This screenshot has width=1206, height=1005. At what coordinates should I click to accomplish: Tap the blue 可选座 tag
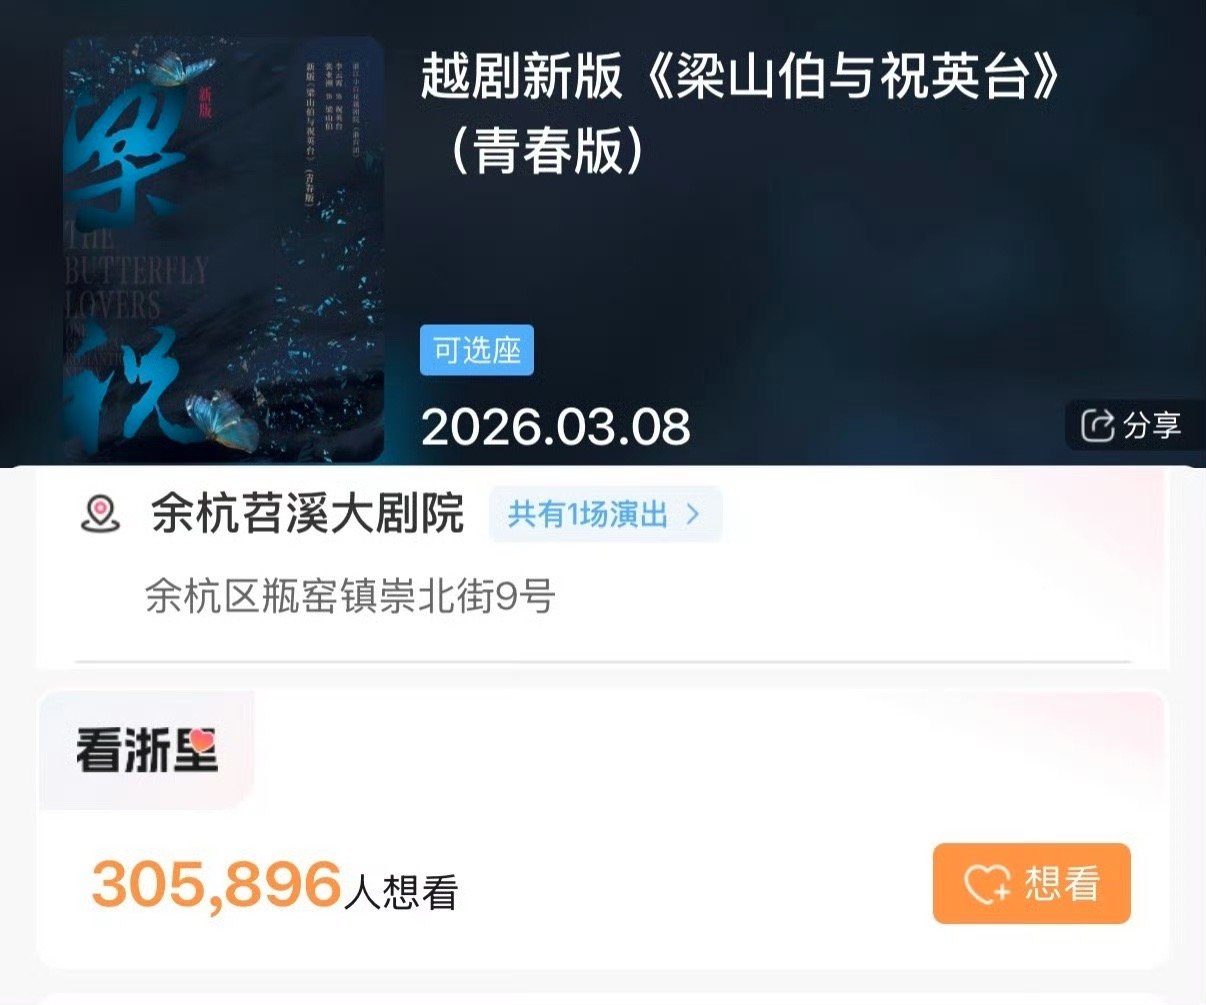tap(477, 350)
